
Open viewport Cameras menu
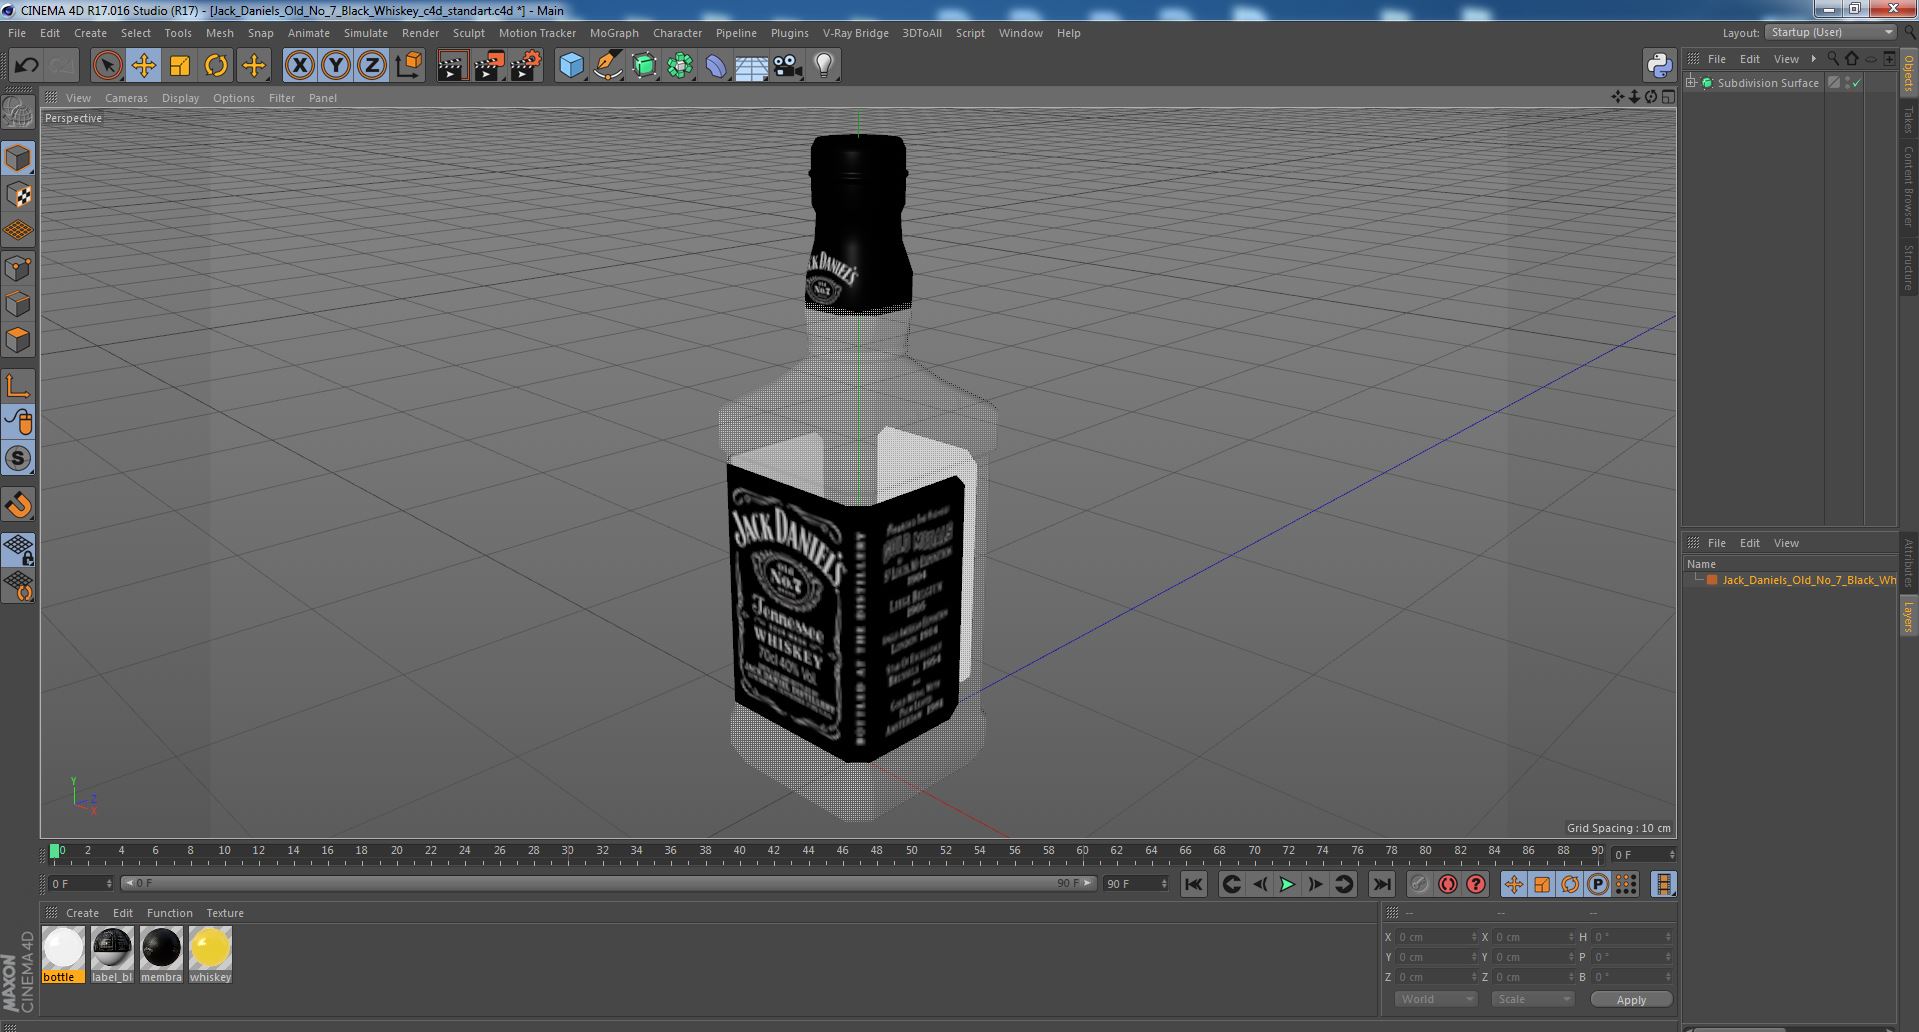pyautogui.click(x=126, y=98)
